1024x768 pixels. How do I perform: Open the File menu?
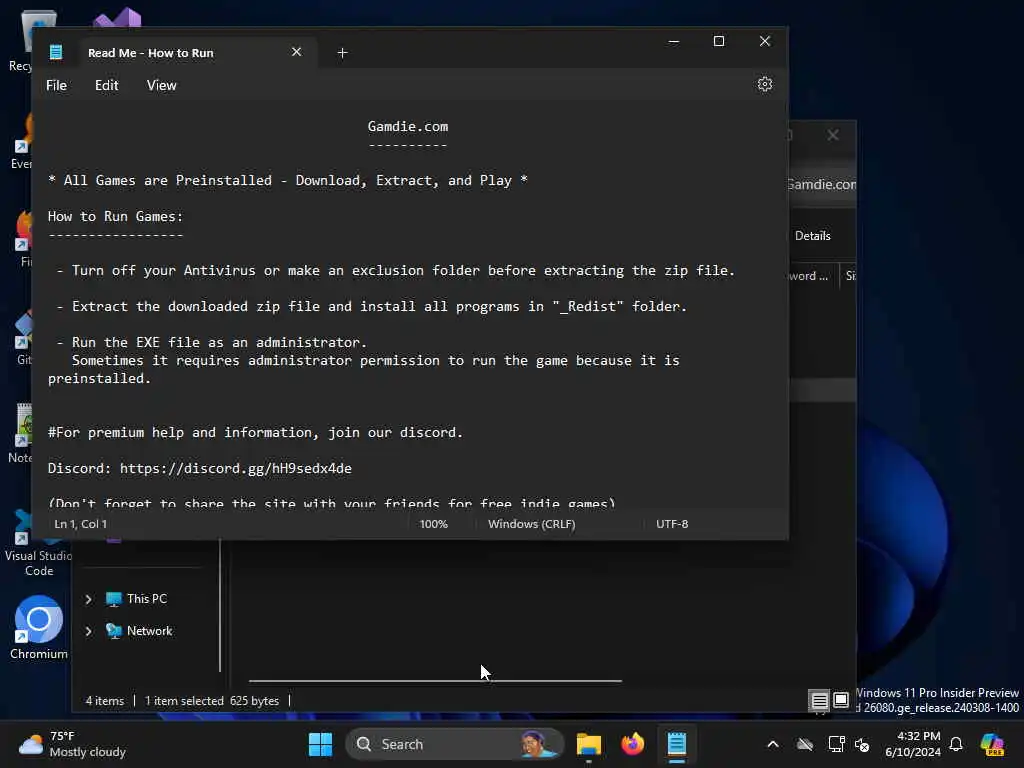56,86
